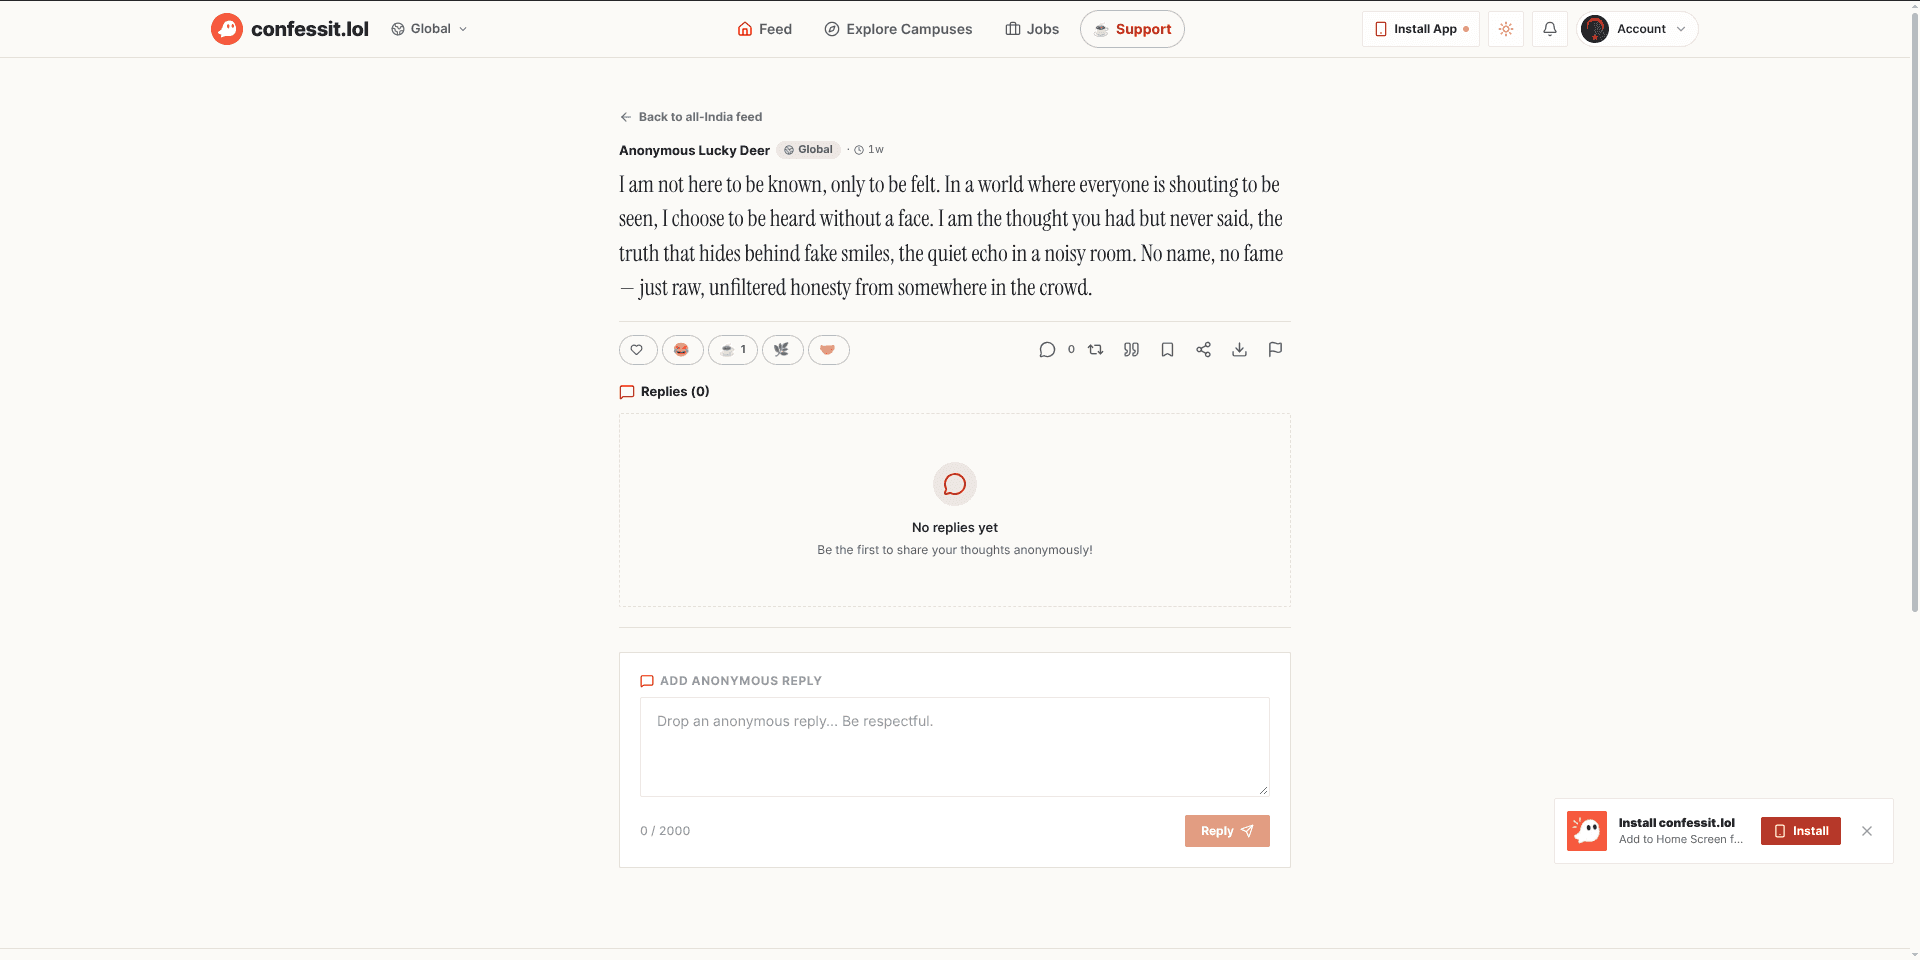Open the Explore Campuses page

click(898, 29)
